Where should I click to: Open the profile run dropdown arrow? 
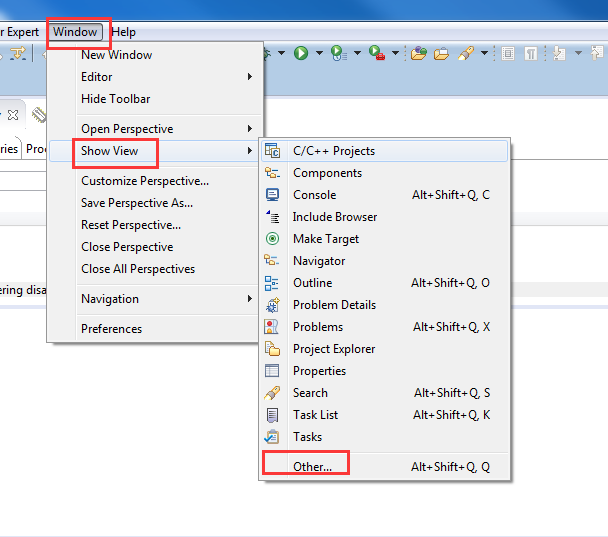click(358, 53)
